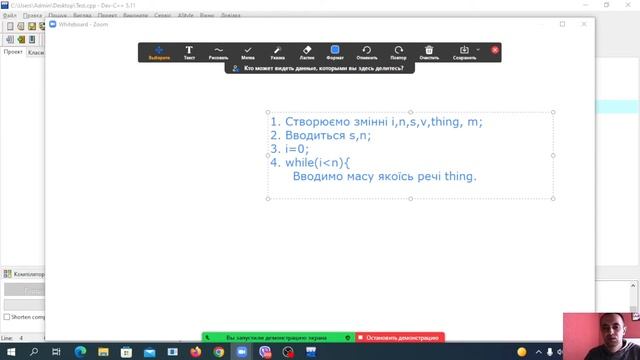Screen dimensions: 640x360
Task: Click New file icon in Dev-C++ toolbar
Action: tap(10, 26)
